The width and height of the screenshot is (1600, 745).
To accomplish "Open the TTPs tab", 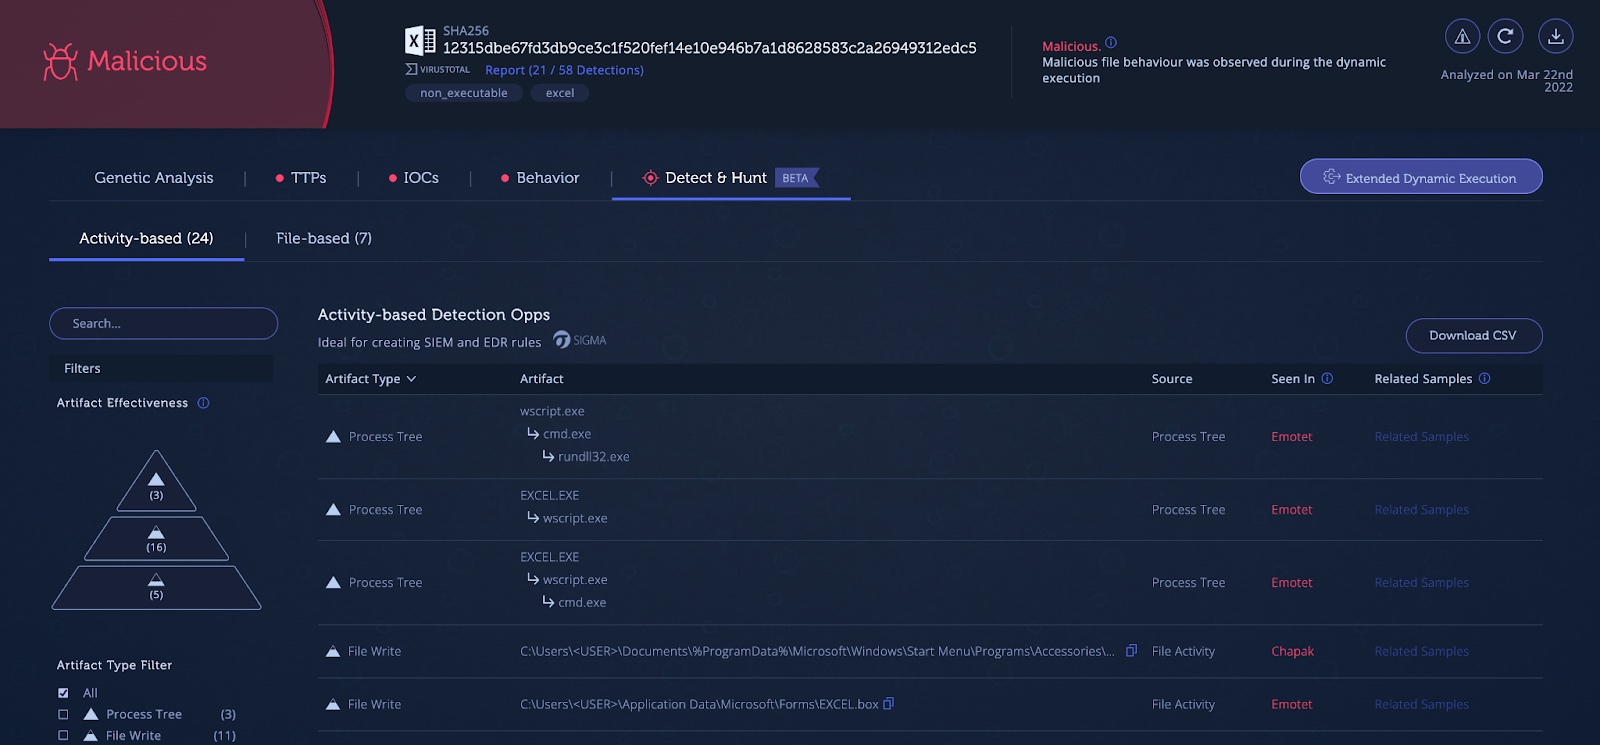I will coord(301,178).
